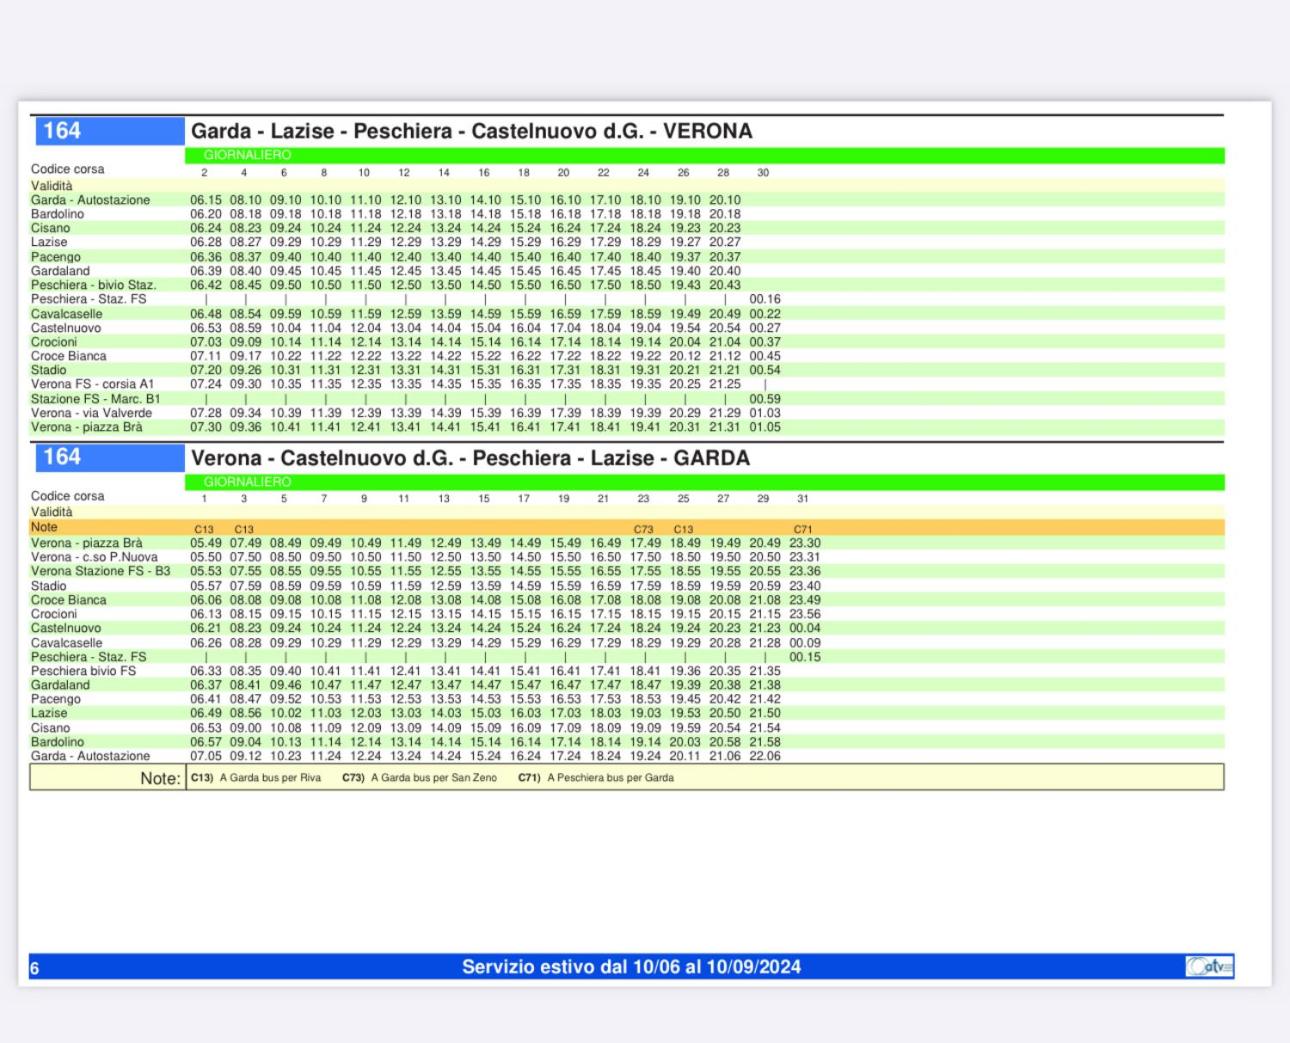
Task: Click the 06.15 Garda Autostazione departure
Action: point(206,200)
